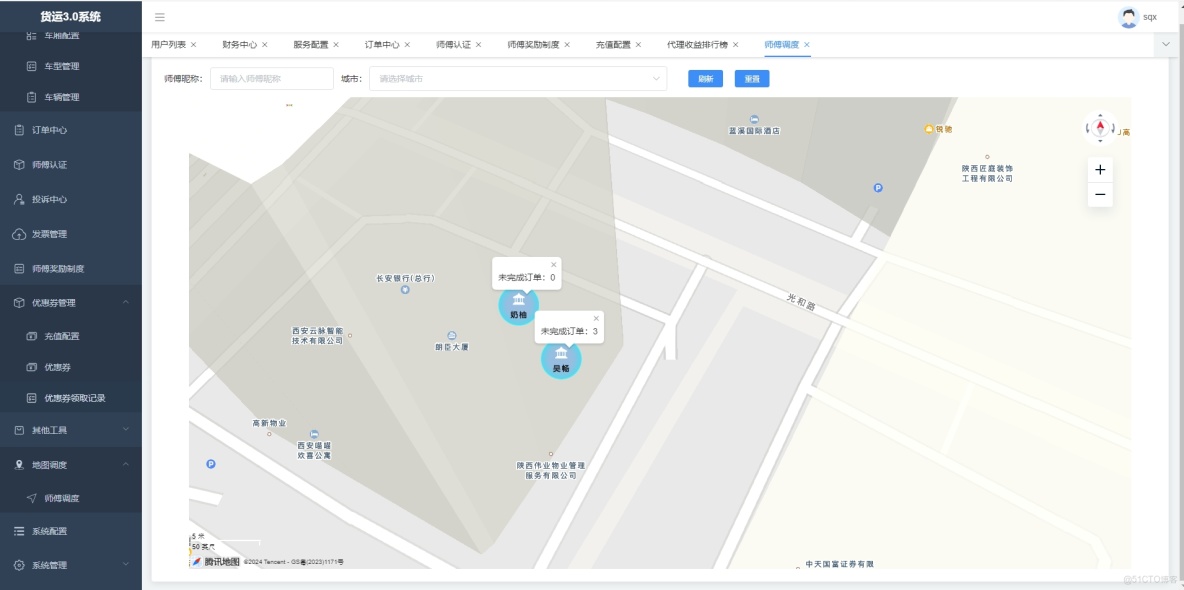Open the 城市 city selection dropdown
The height and width of the screenshot is (590, 1184).
(516, 78)
